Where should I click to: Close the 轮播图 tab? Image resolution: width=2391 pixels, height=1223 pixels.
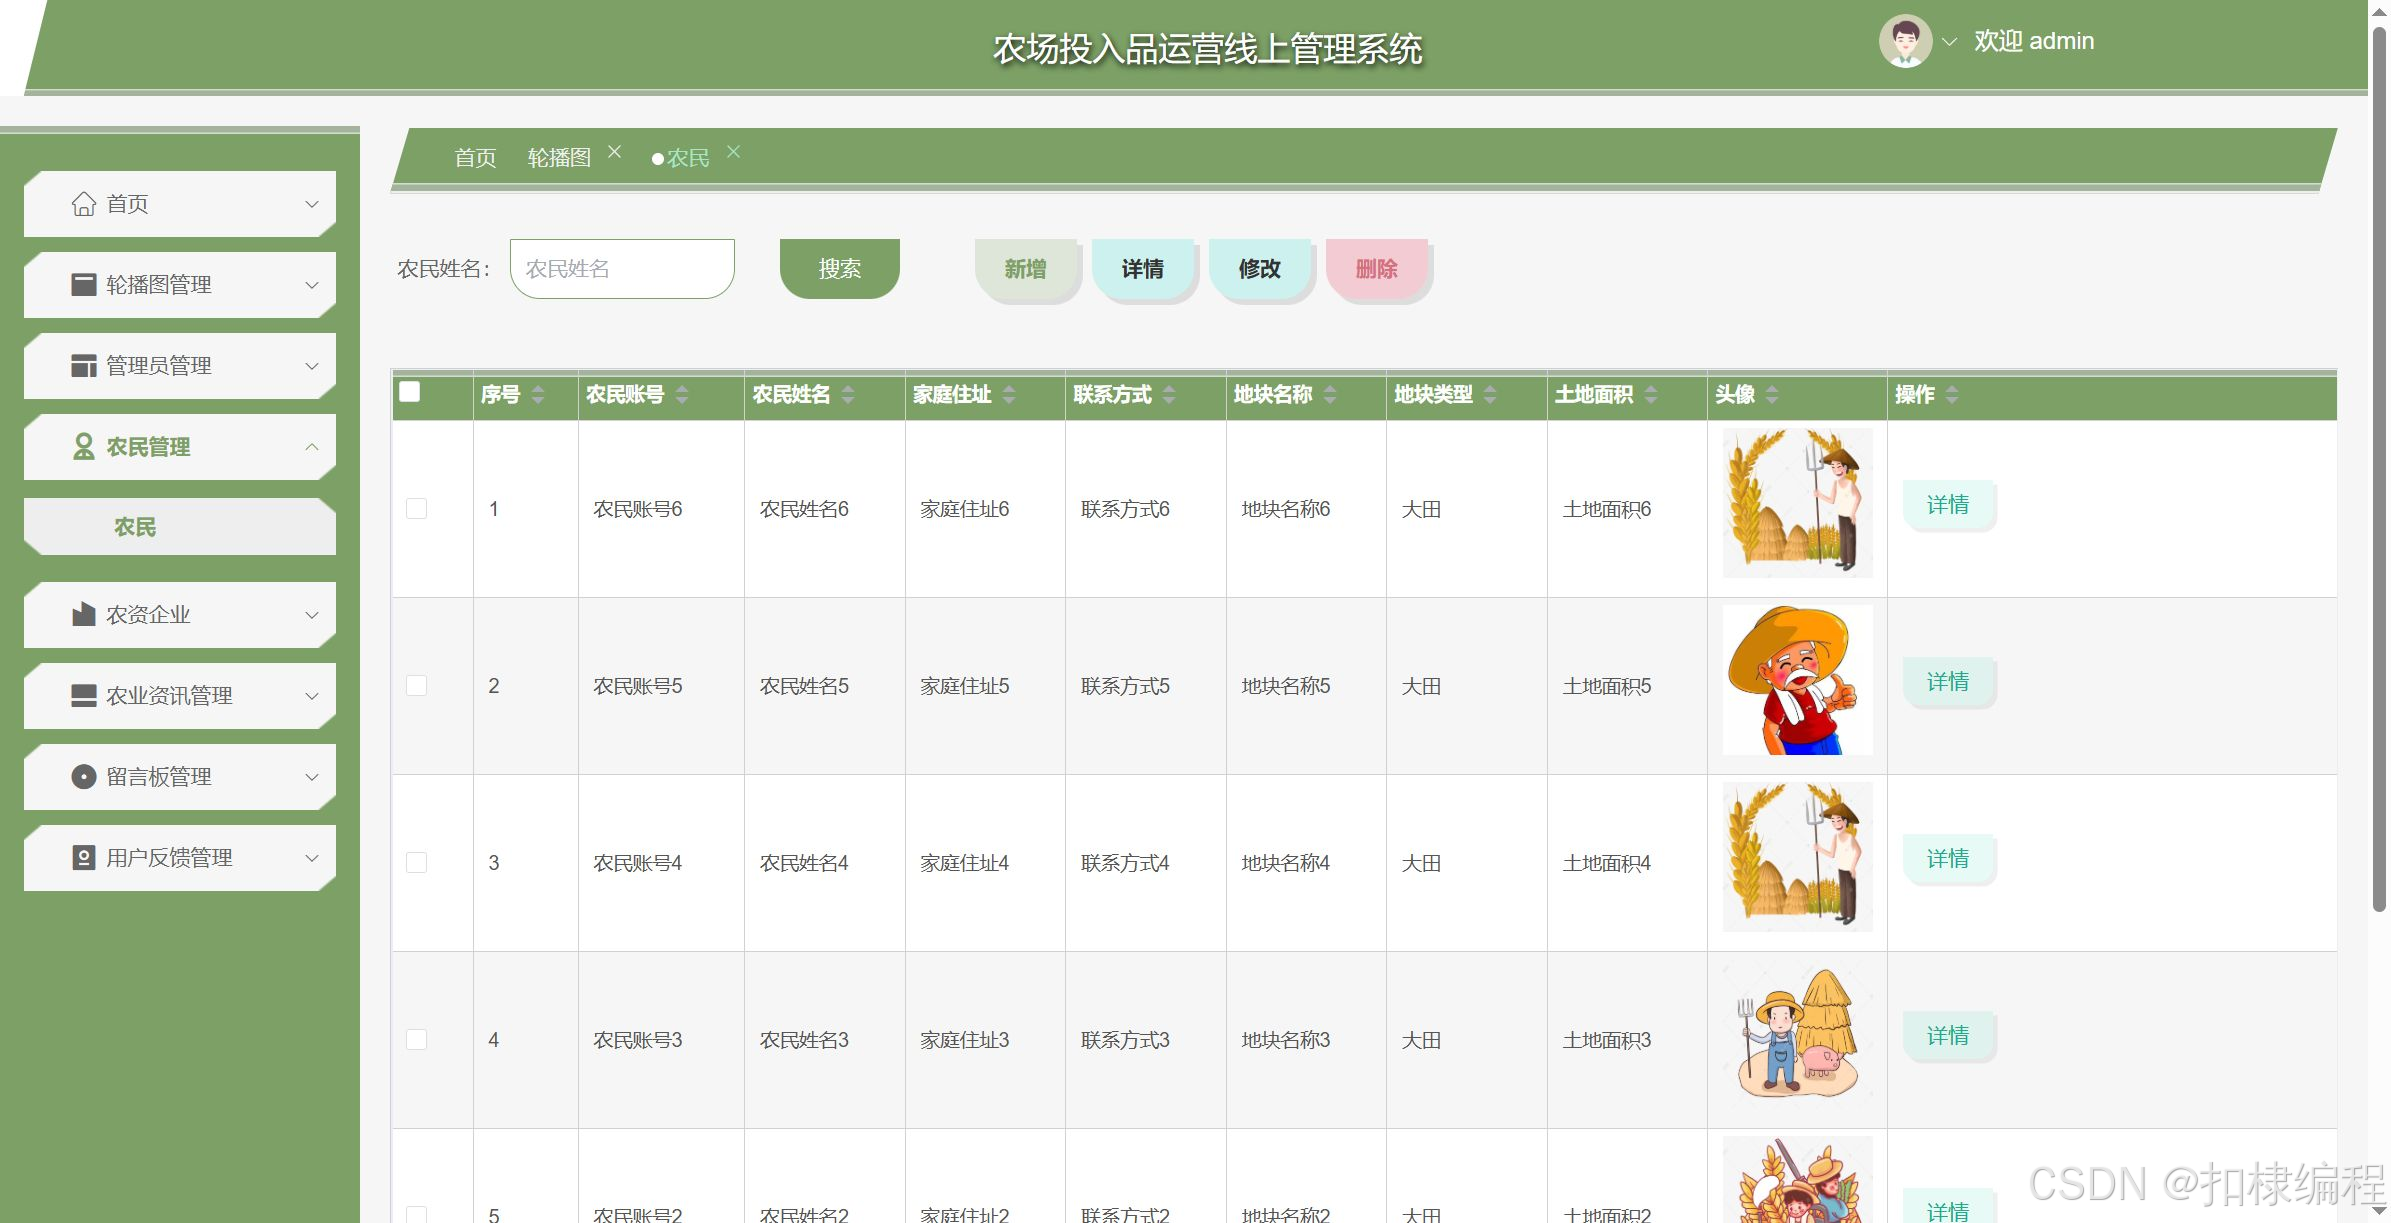coord(615,152)
